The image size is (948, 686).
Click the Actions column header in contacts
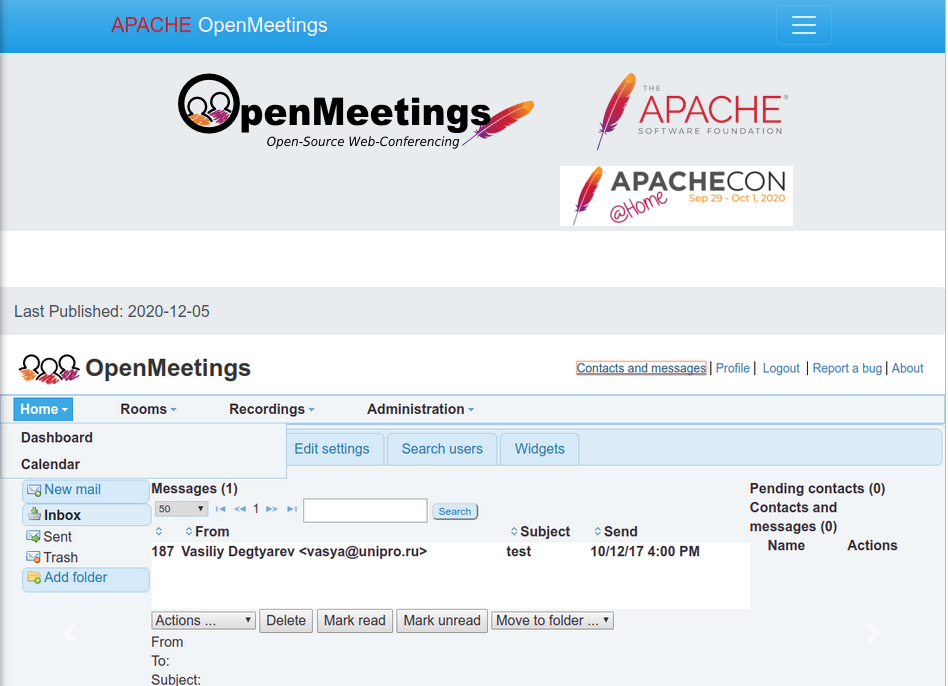point(872,545)
